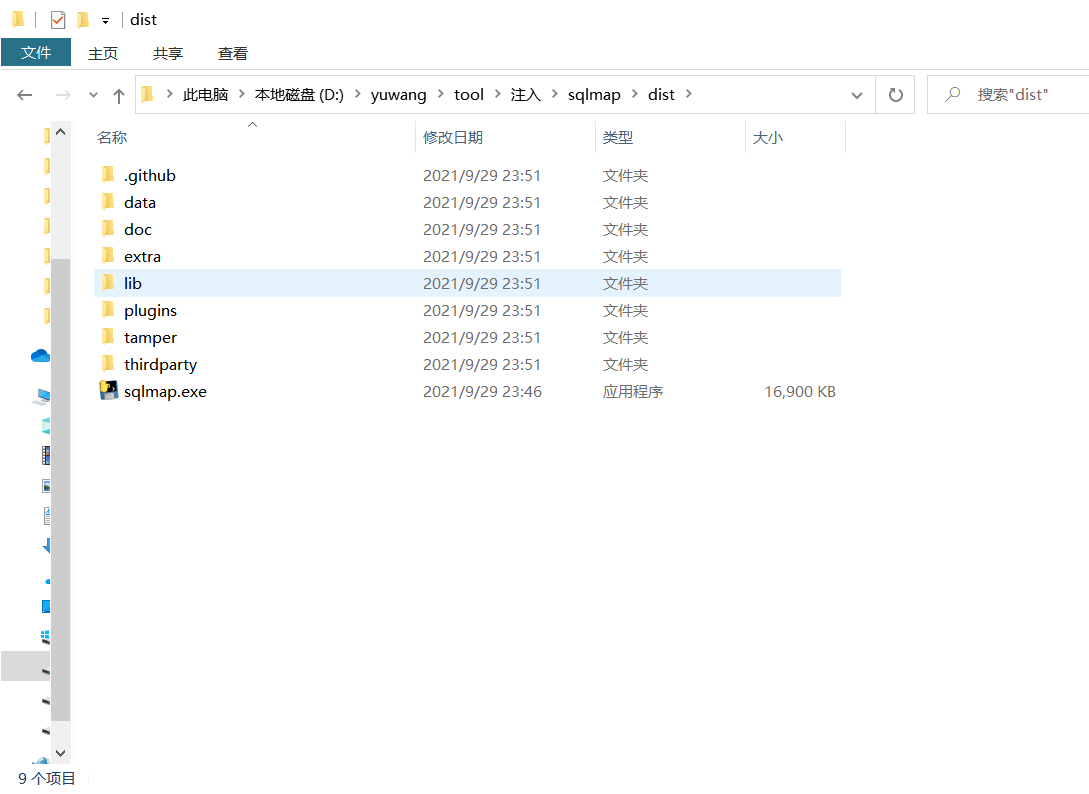The height and width of the screenshot is (794, 1089).
Task: Click the New Folder icon in quick access toolbar
Action: click(83, 19)
